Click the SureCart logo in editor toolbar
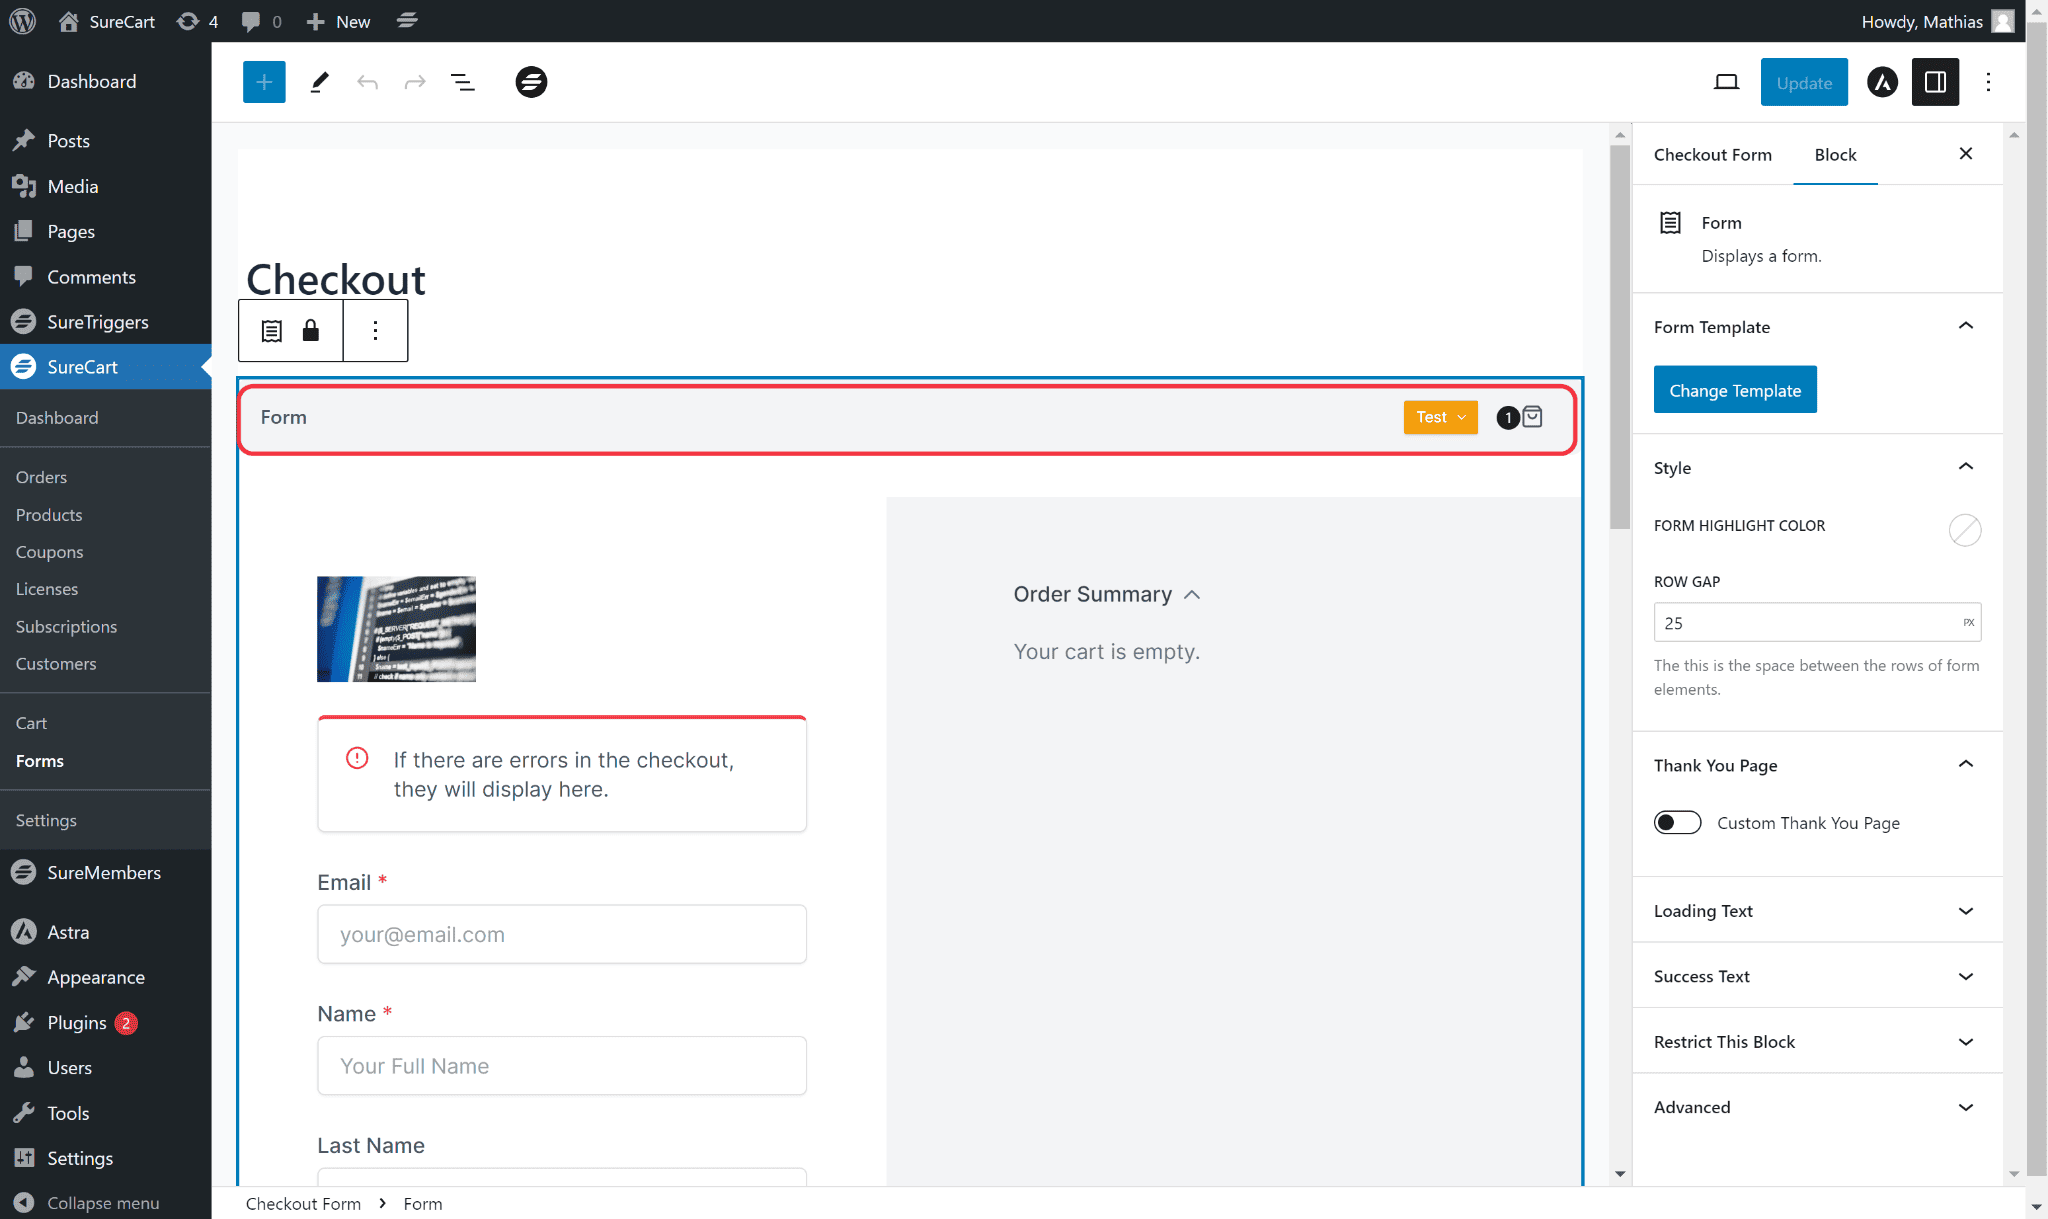The height and width of the screenshot is (1219, 2048). (x=531, y=82)
